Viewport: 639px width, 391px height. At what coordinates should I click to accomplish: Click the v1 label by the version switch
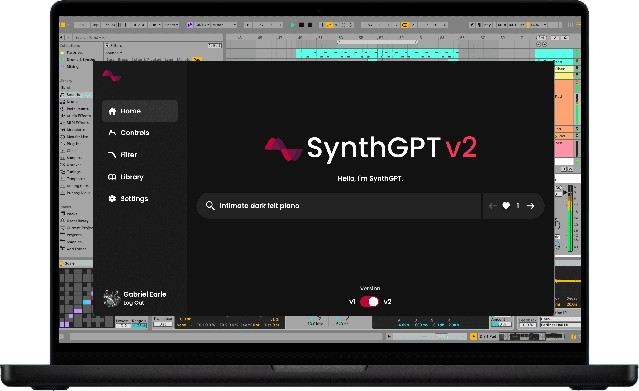(x=352, y=302)
